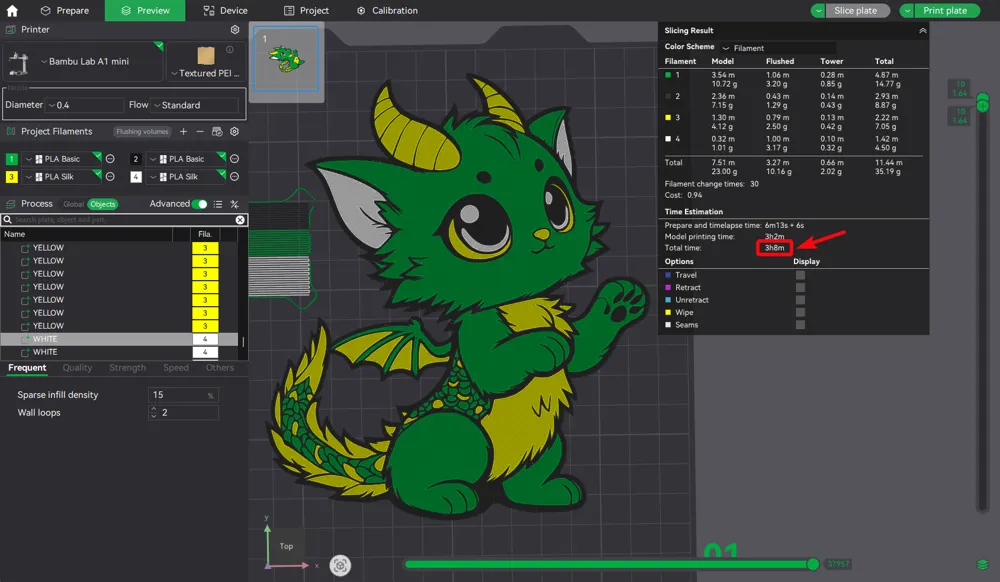Go to the home screen icon
This screenshot has height=582, width=1000.
point(11,10)
